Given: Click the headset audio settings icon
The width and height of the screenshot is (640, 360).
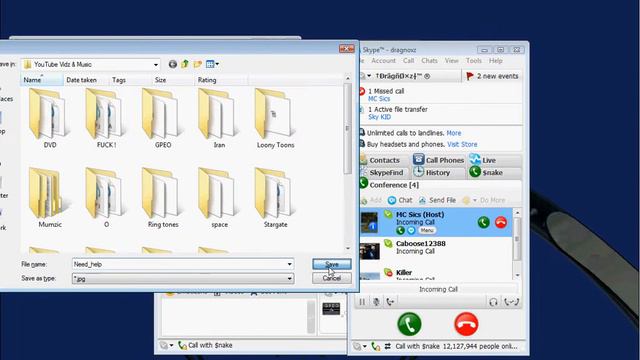Looking at the screenshot, I should [493, 302].
